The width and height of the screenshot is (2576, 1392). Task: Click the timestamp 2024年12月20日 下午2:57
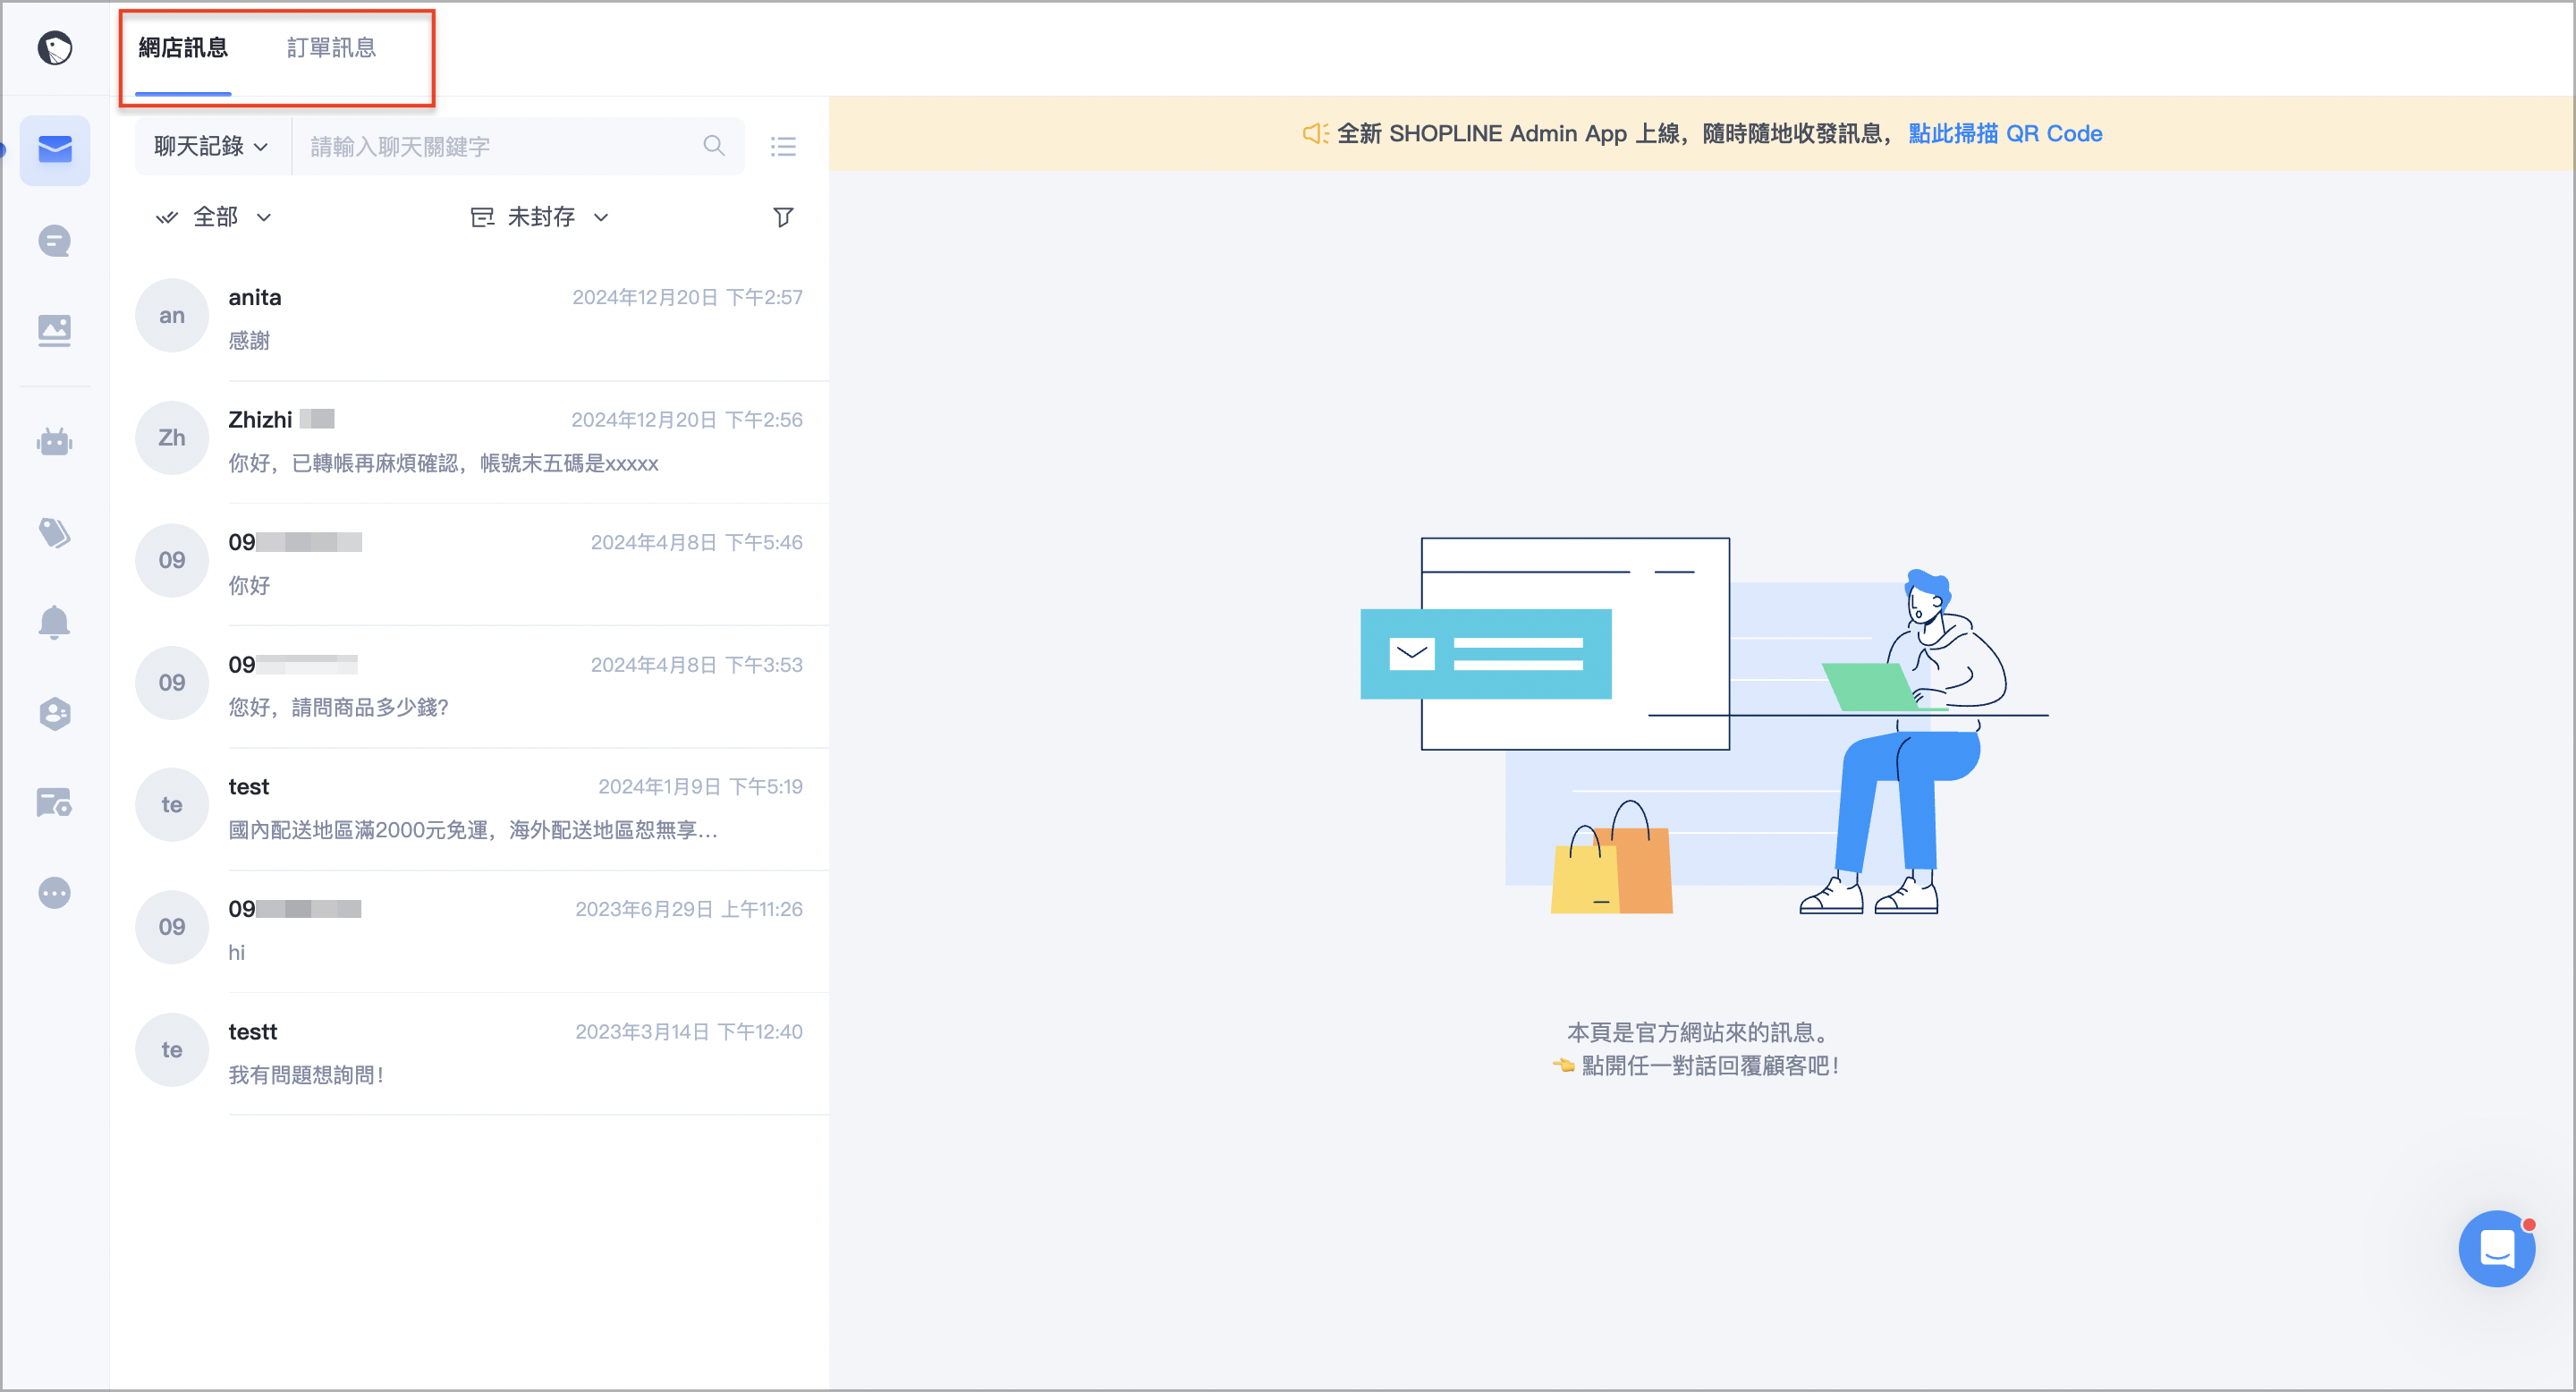(687, 297)
